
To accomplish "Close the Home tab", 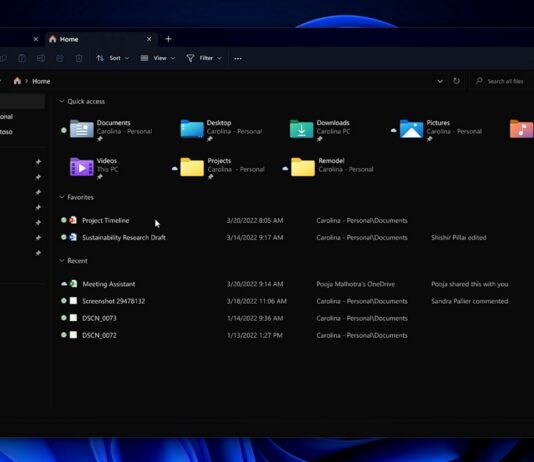I will [x=149, y=39].
